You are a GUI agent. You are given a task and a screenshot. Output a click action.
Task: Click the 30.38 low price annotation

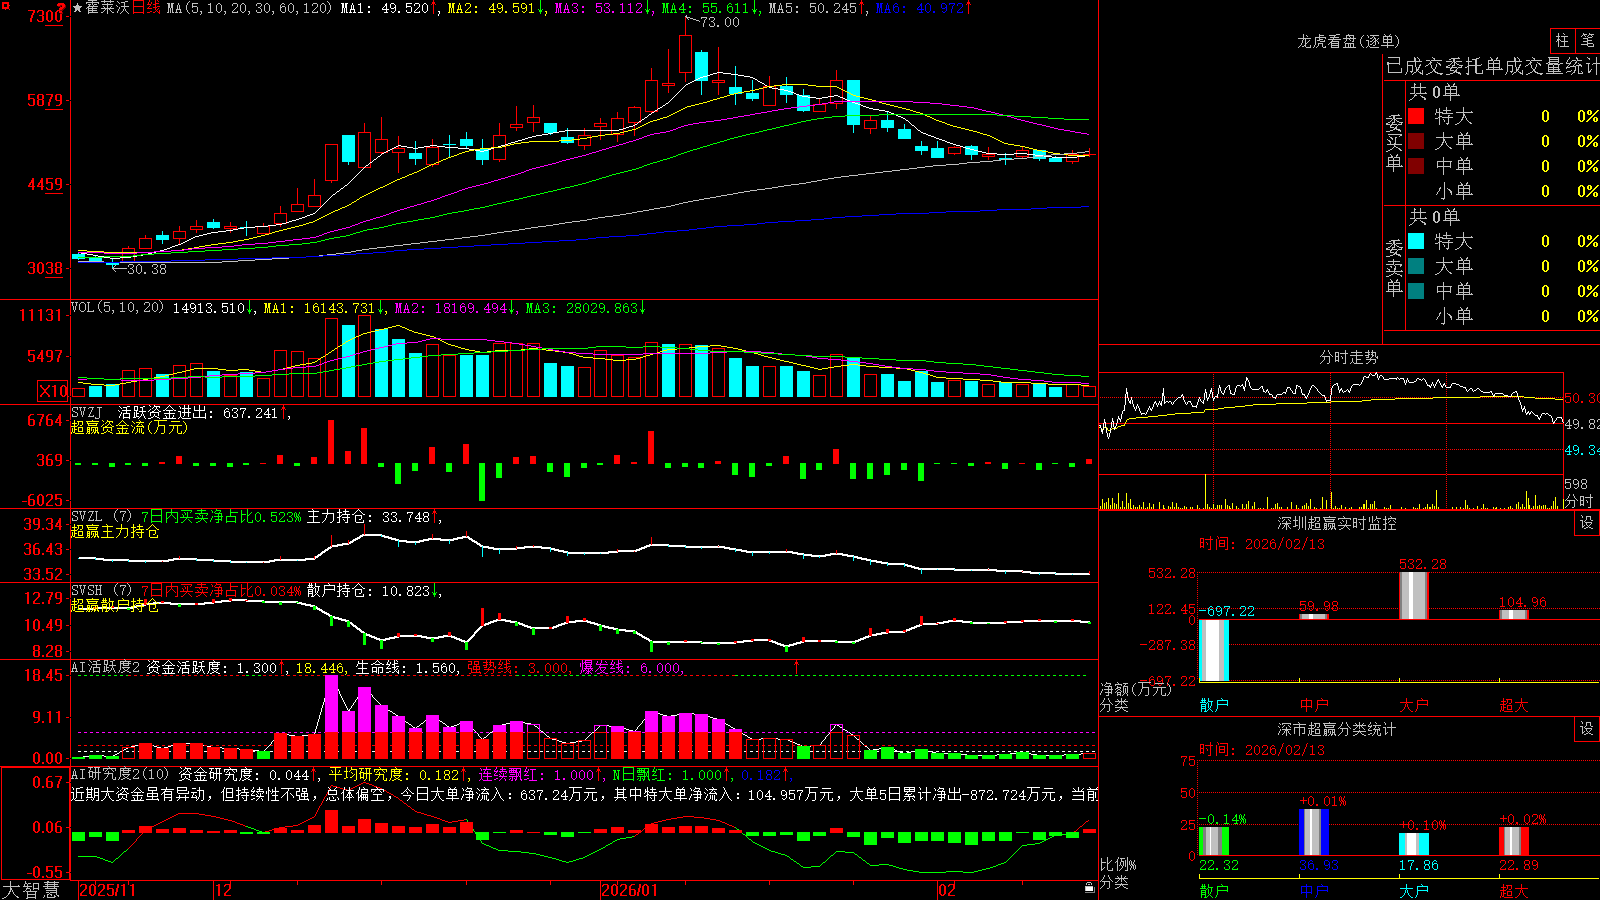[147, 269]
